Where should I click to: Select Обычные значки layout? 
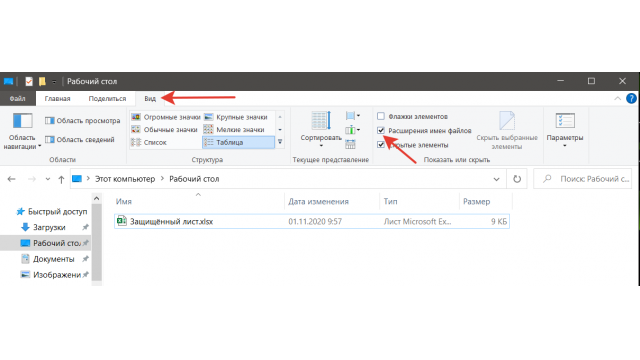164,130
